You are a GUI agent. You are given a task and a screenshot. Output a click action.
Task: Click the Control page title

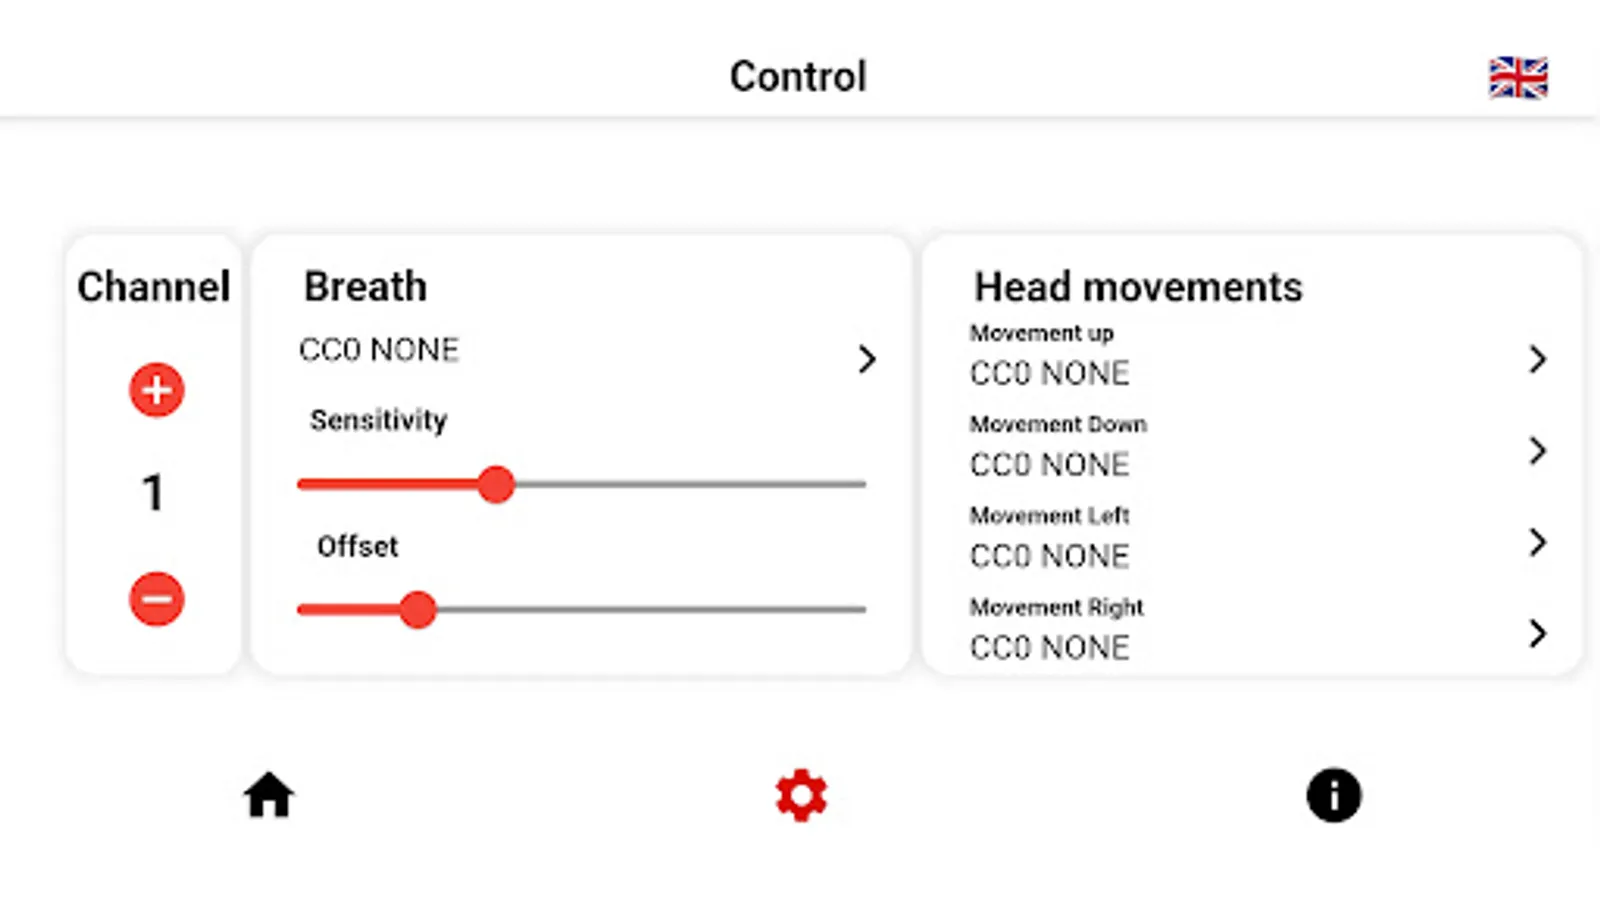pyautogui.click(x=798, y=77)
